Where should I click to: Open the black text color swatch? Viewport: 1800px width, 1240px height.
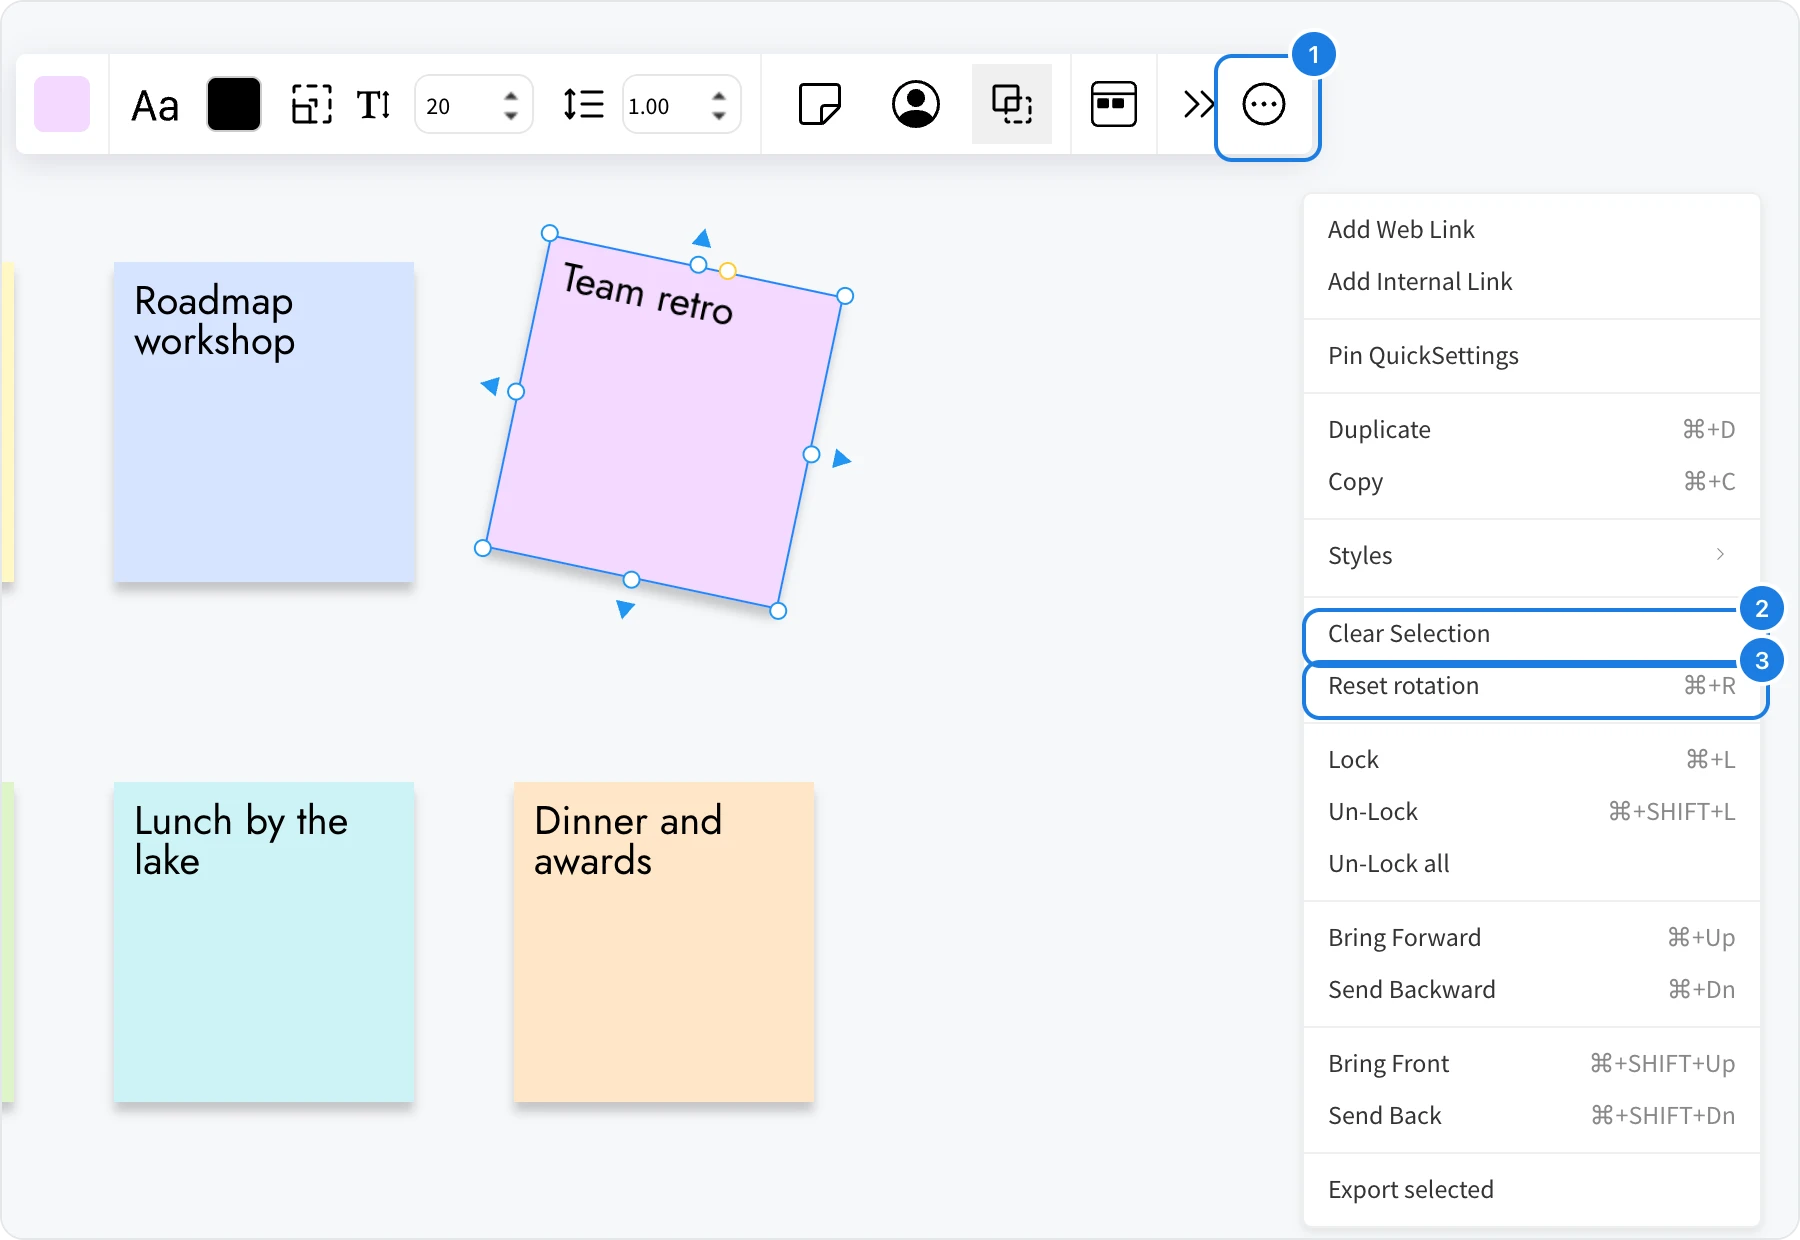coord(234,104)
